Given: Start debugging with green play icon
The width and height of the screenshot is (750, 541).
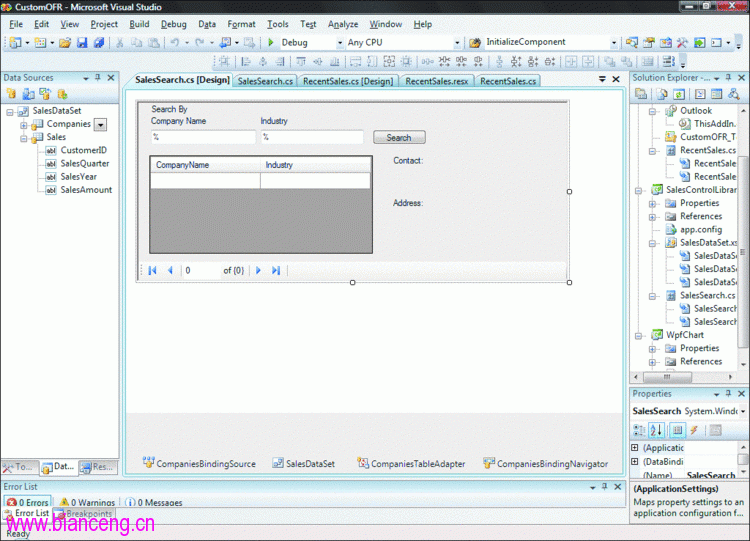Looking at the screenshot, I should 271,43.
